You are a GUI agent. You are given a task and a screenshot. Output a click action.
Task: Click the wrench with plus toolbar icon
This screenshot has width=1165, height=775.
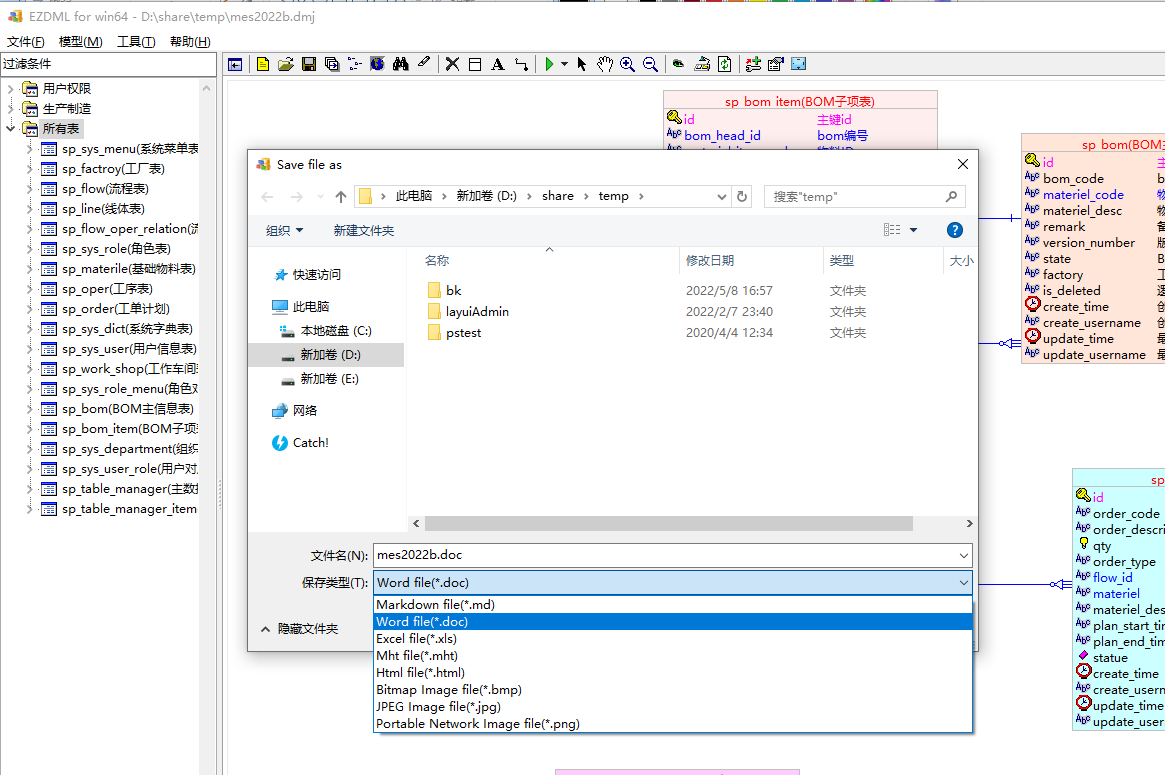pos(753,65)
